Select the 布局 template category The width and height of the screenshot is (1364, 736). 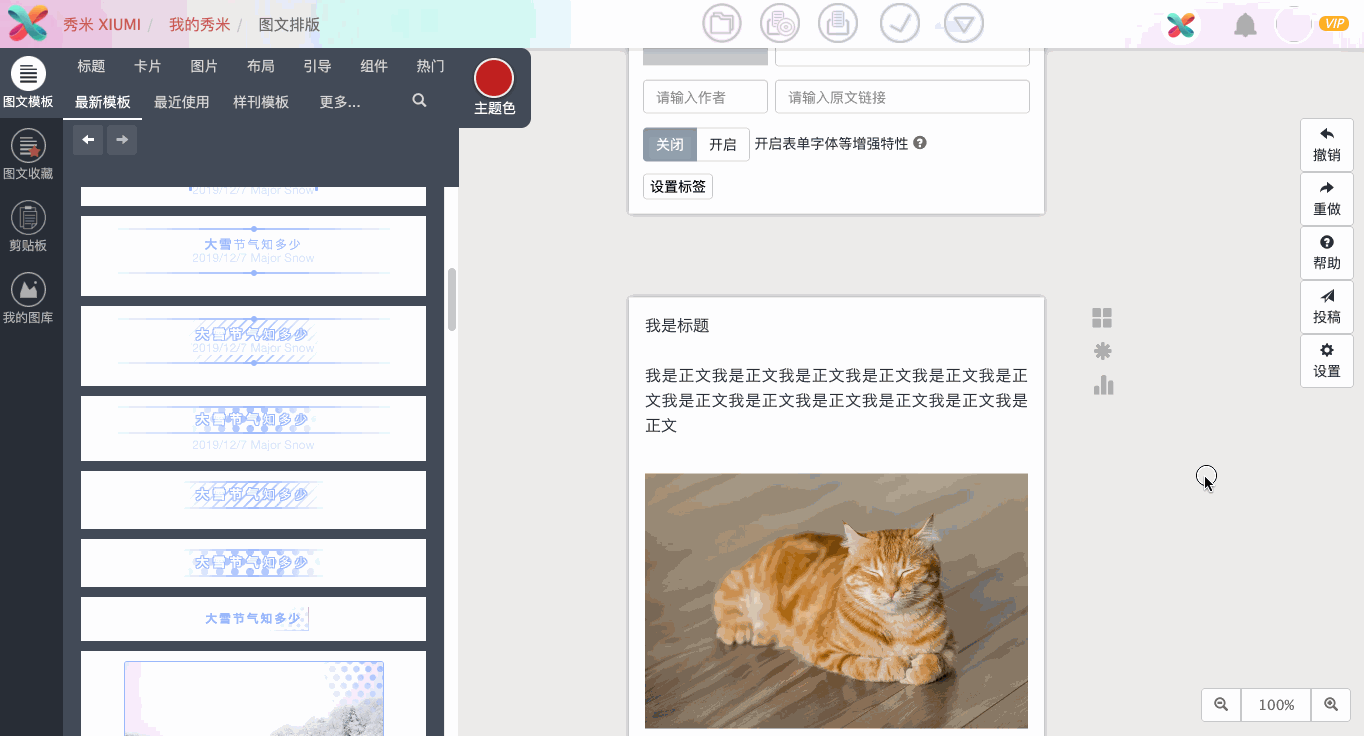pos(261,66)
